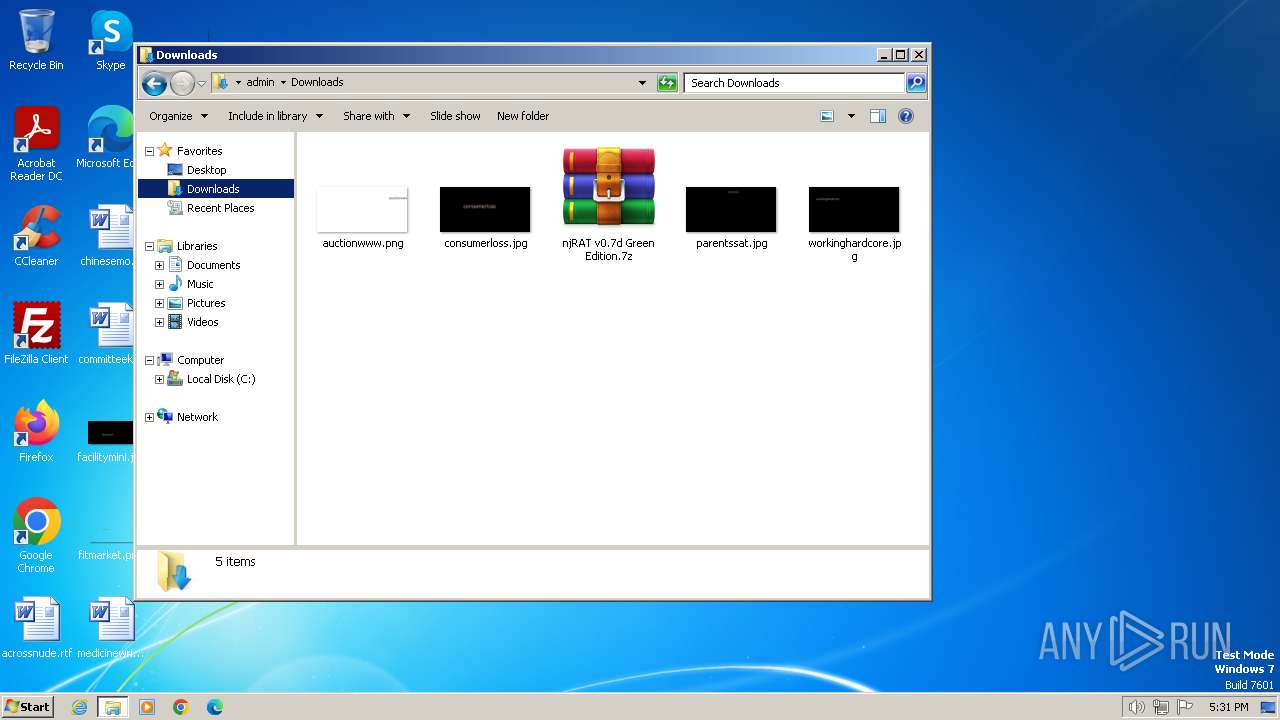Click the Action Center flag icon
The height and width of the screenshot is (720, 1280).
pos(1185,707)
